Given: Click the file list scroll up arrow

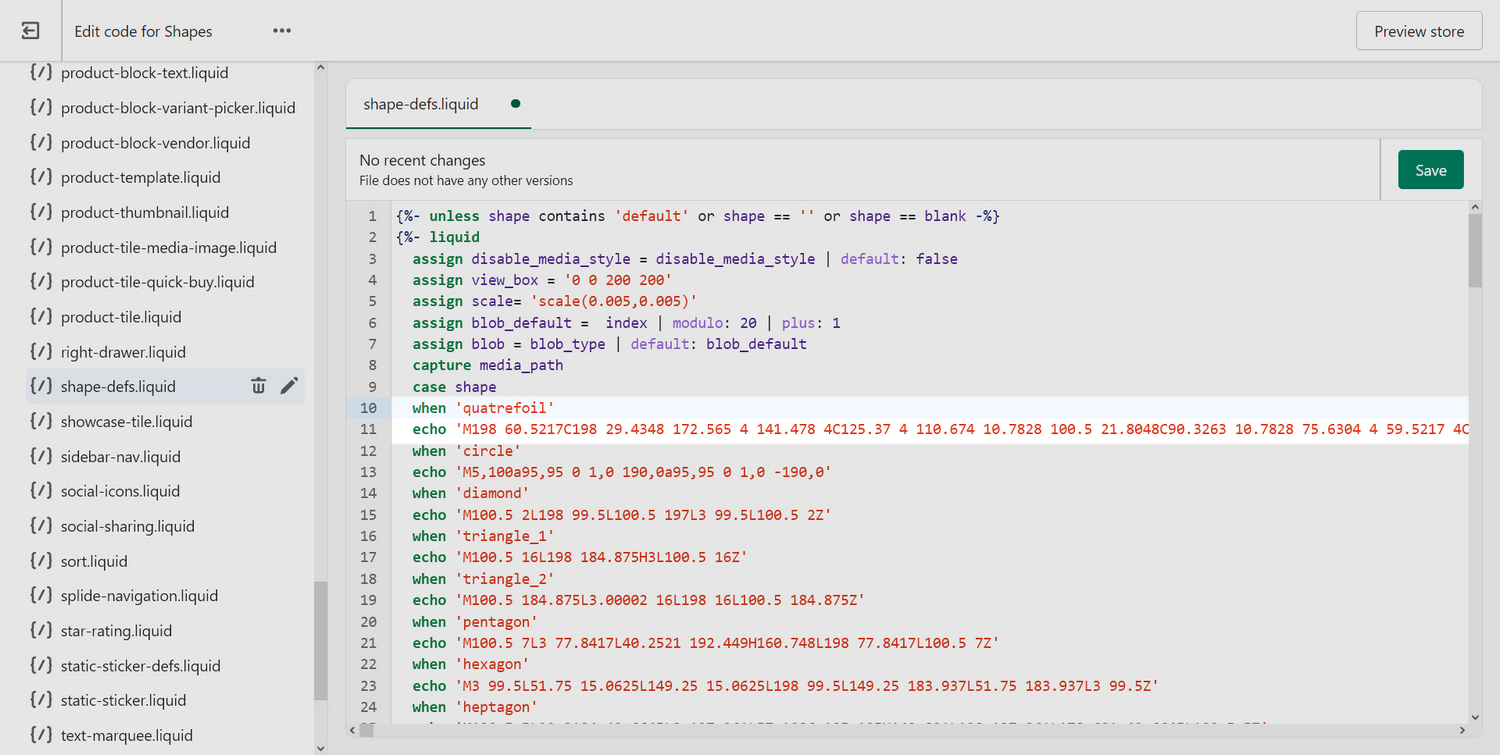Looking at the screenshot, I should coord(320,68).
